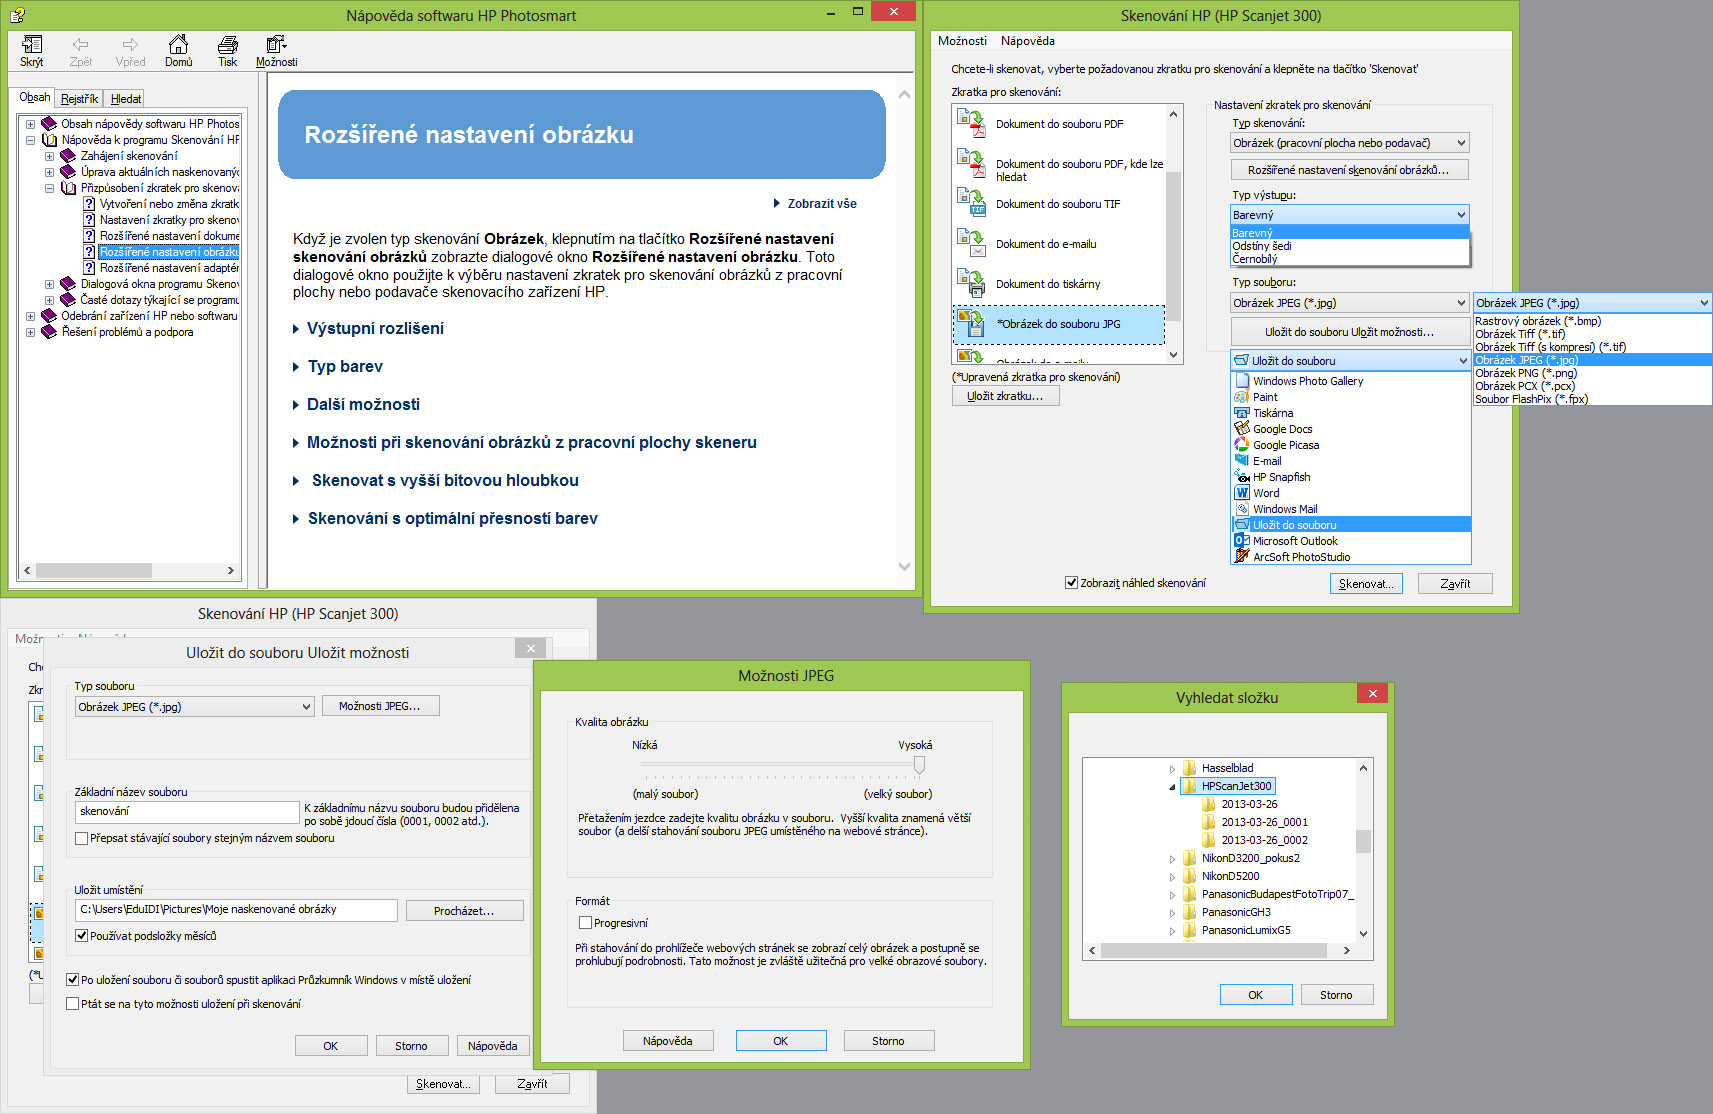Click the Možnosti JPEG button
This screenshot has width=1713, height=1114.
[x=380, y=706]
